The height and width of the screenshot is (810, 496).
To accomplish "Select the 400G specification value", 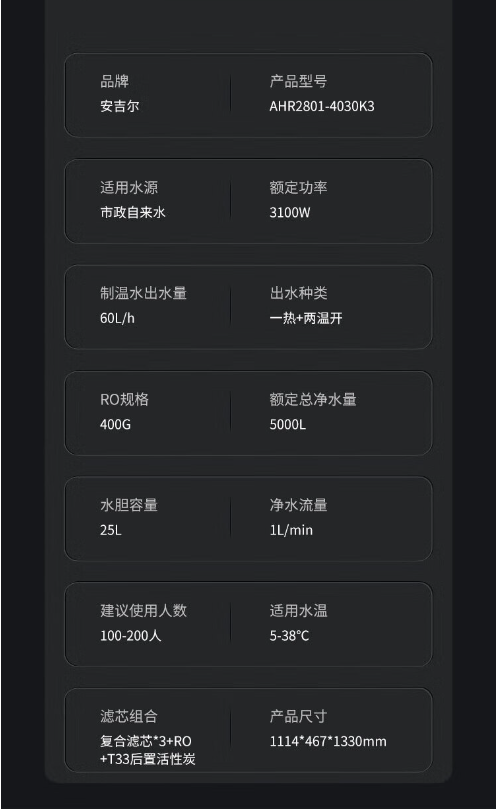I will click(x=115, y=424).
